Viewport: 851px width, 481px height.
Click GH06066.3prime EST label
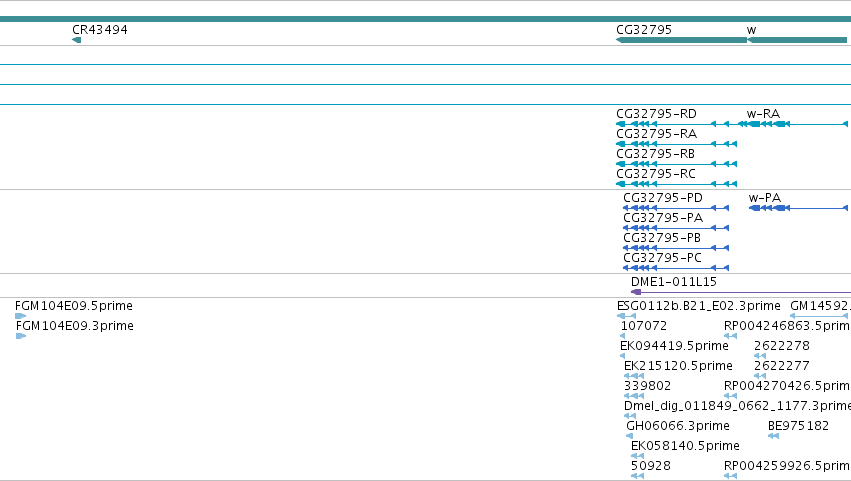point(678,427)
